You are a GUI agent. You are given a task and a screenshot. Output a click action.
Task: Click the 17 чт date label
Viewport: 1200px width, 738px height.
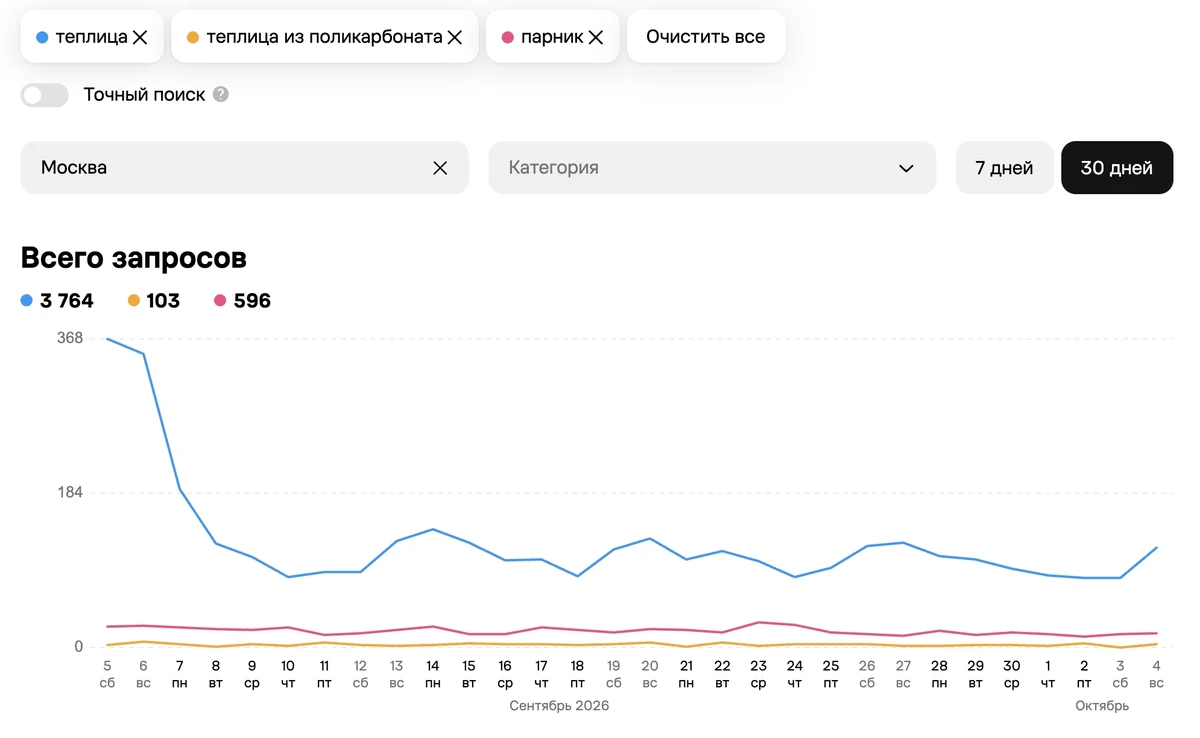pyautogui.click(x=541, y=674)
